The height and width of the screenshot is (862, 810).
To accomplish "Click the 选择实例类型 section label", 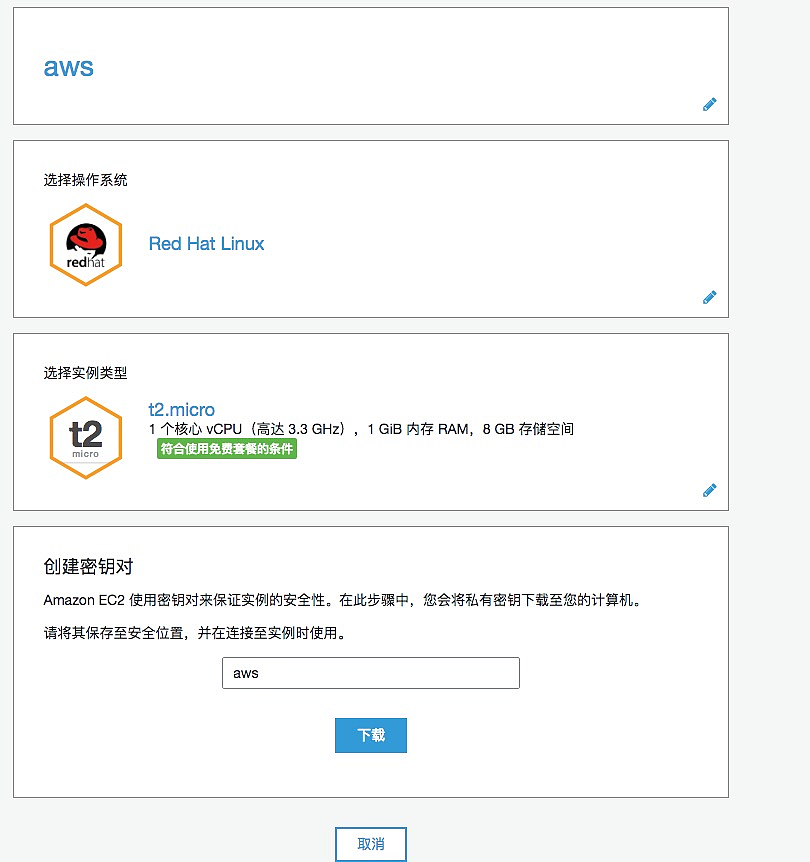I will pos(85,373).
